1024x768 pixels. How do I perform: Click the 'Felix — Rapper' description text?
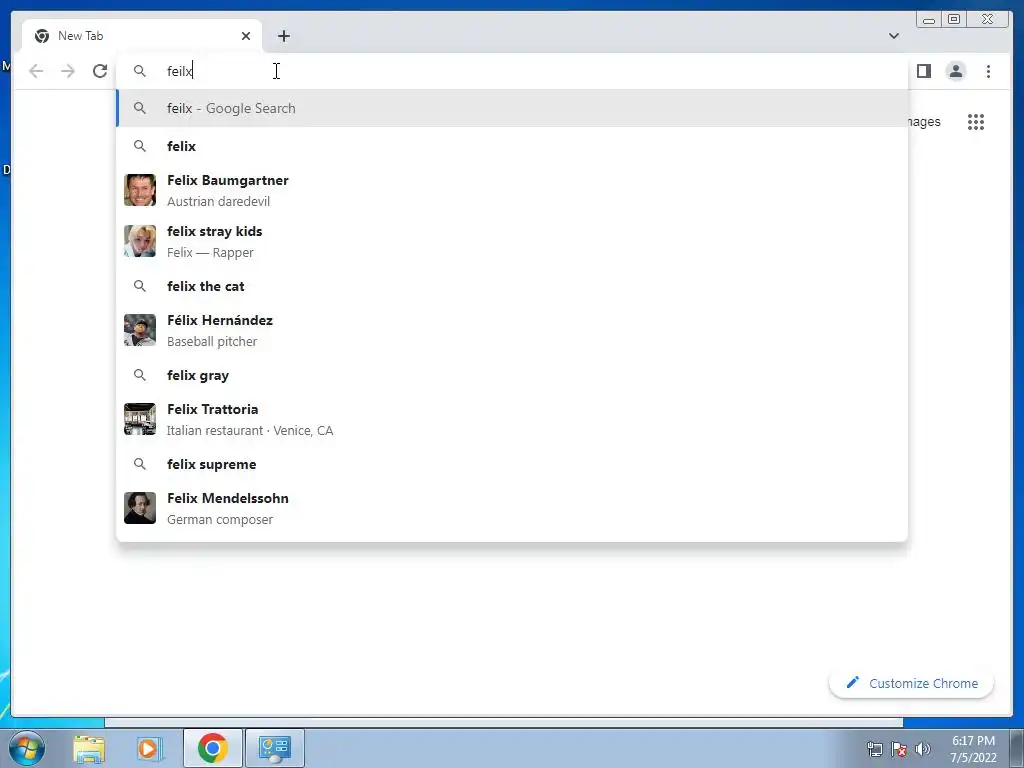210,253
